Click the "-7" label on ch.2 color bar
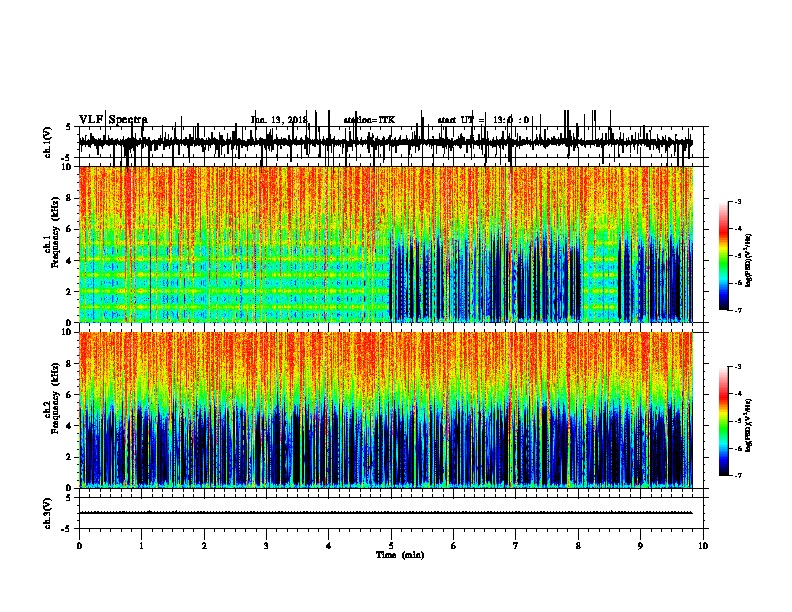Image resolution: width=792 pixels, height=612 pixels. click(738, 475)
